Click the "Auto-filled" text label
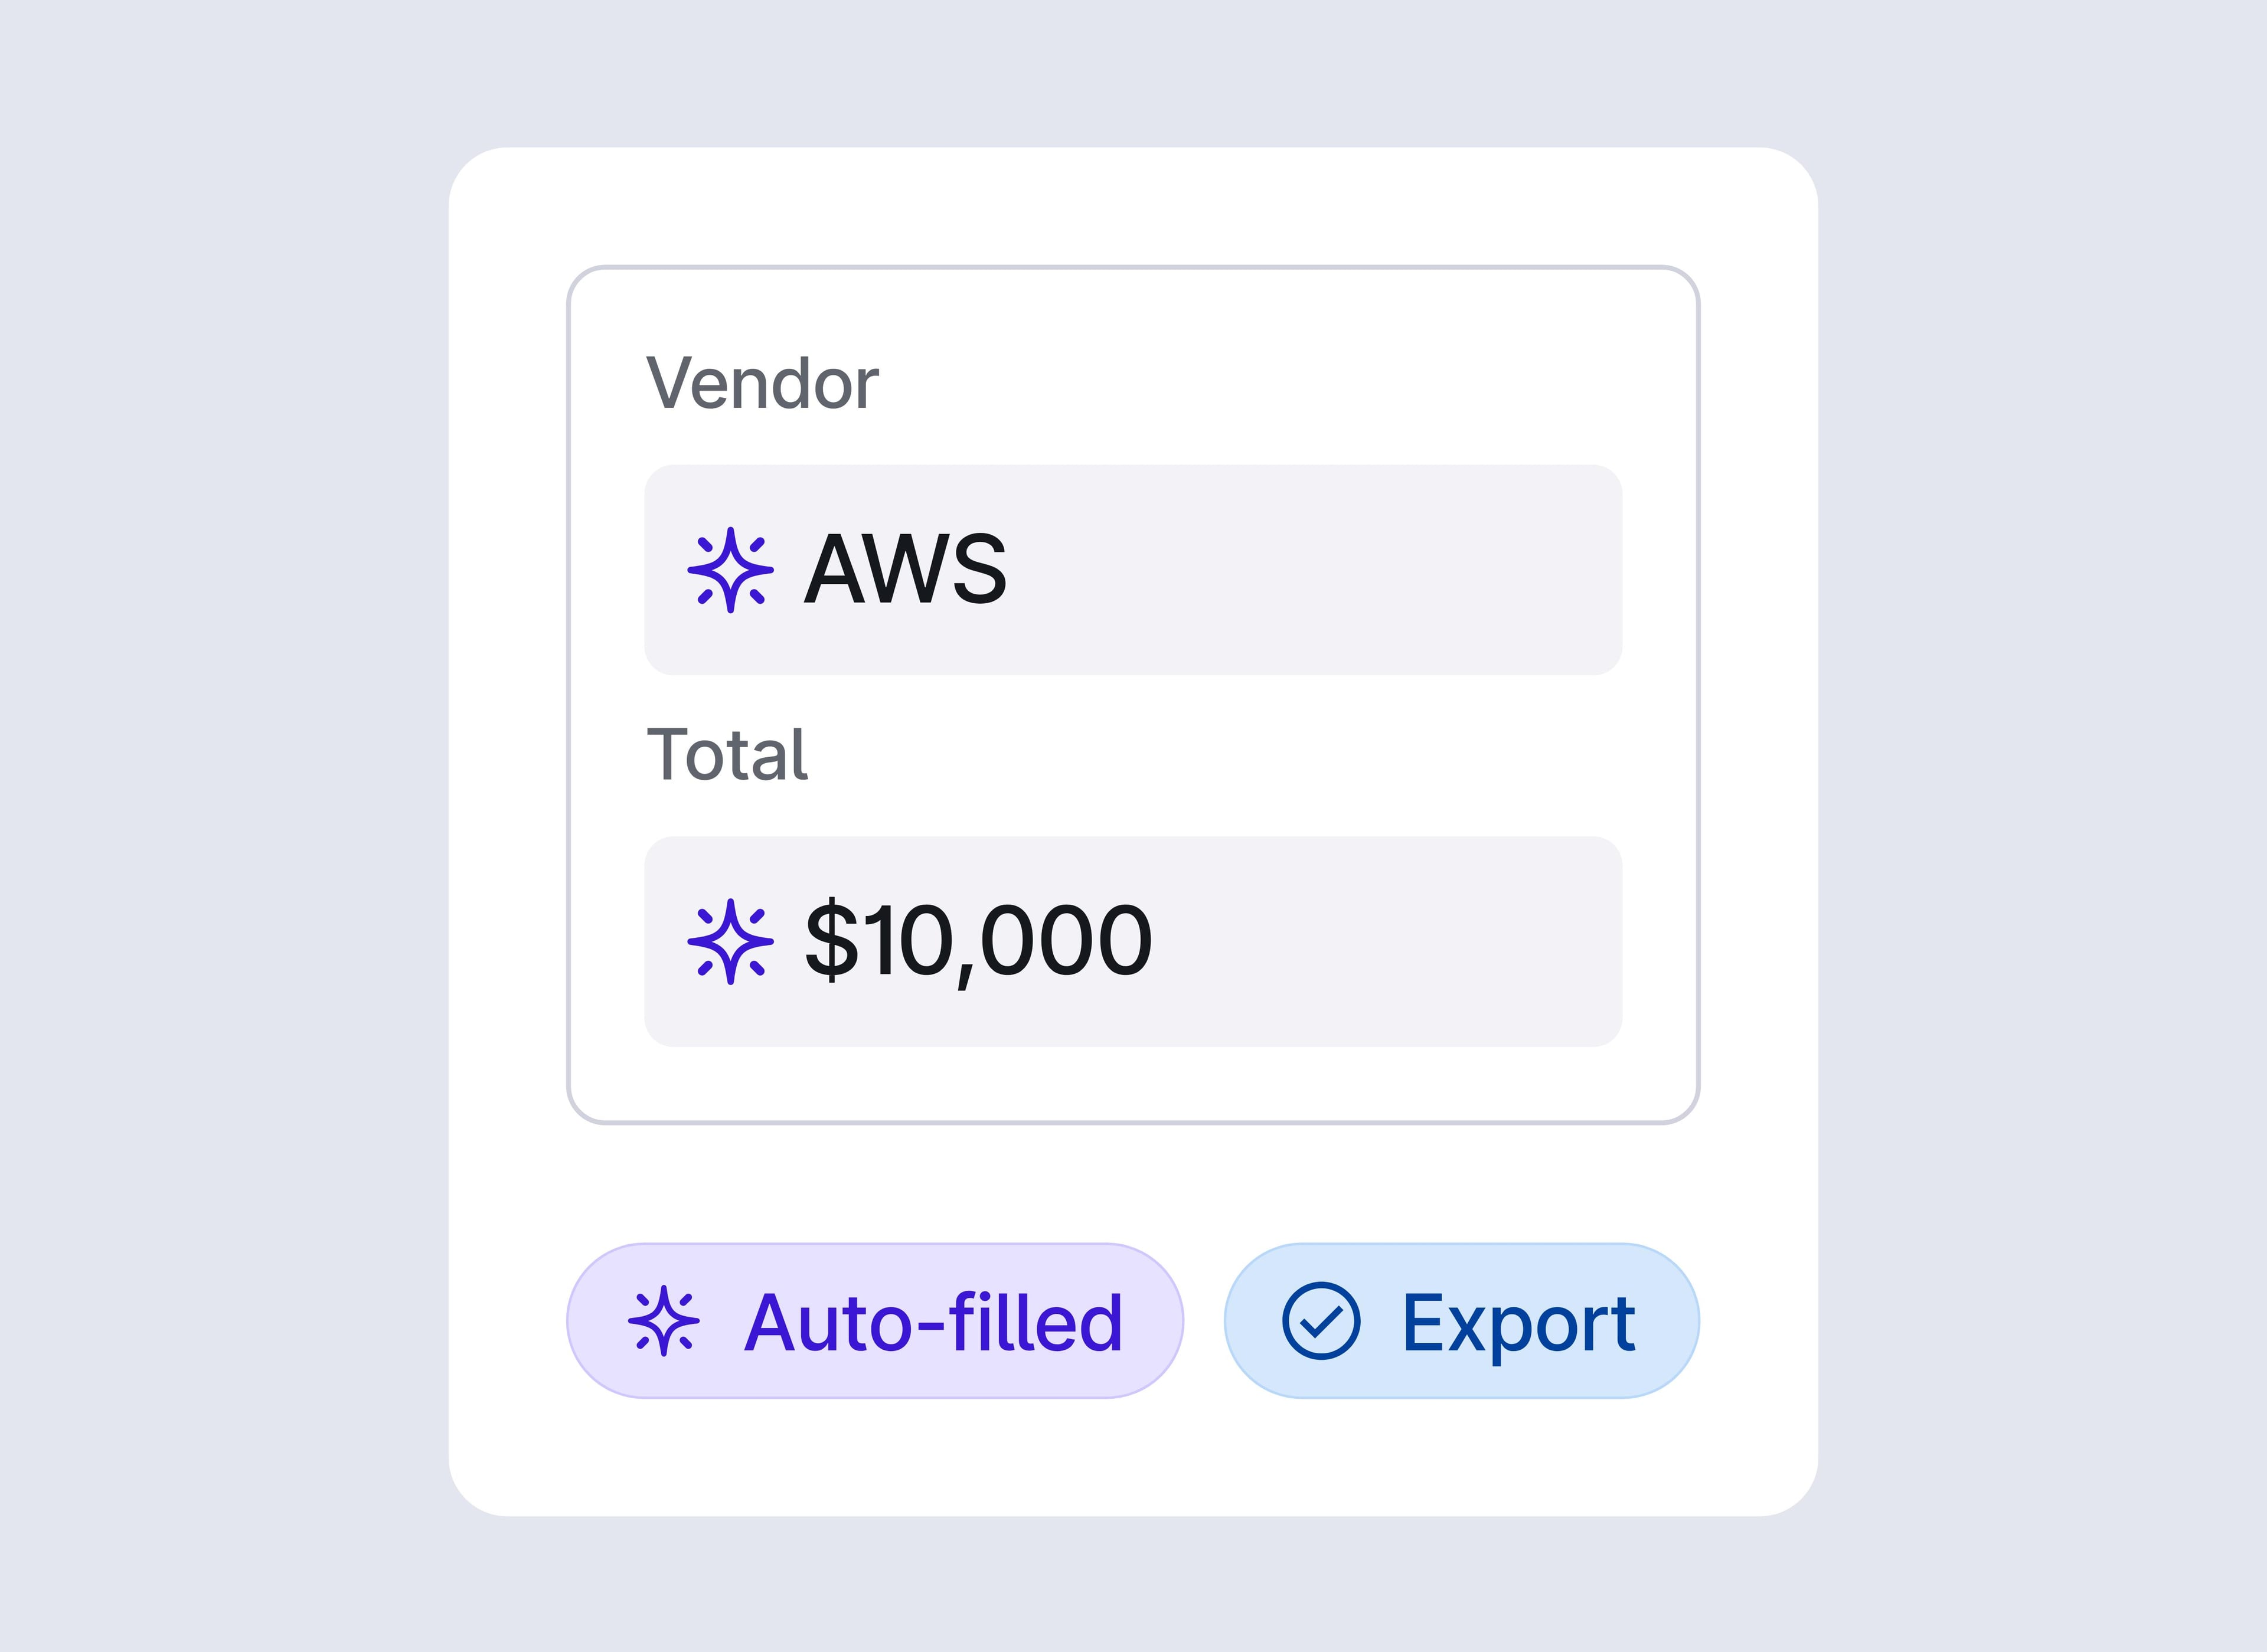The image size is (2267, 1652). point(933,1322)
